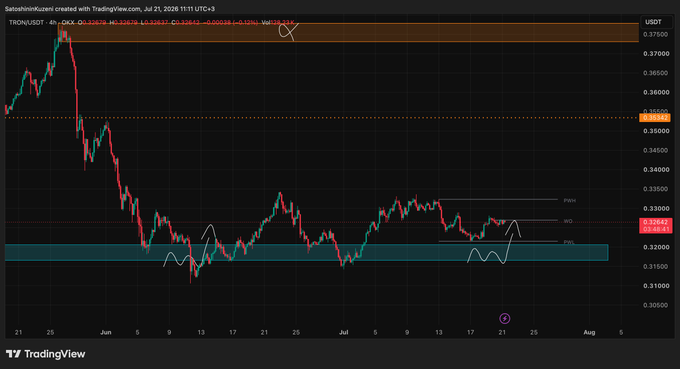Click the PWL level label
The width and height of the screenshot is (680, 369).
point(569,242)
